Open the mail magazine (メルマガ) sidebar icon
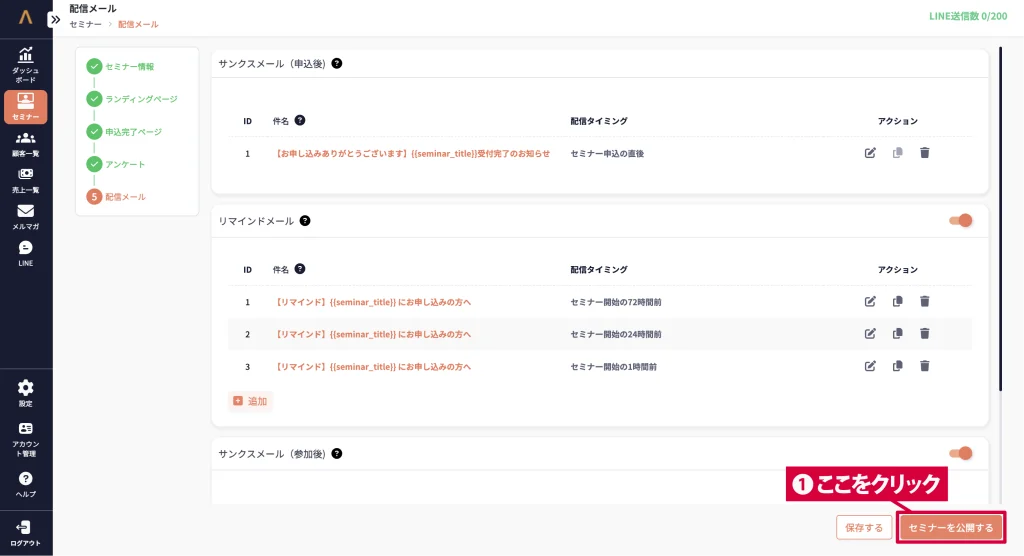This screenshot has height=556, width=1024. [26, 217]
